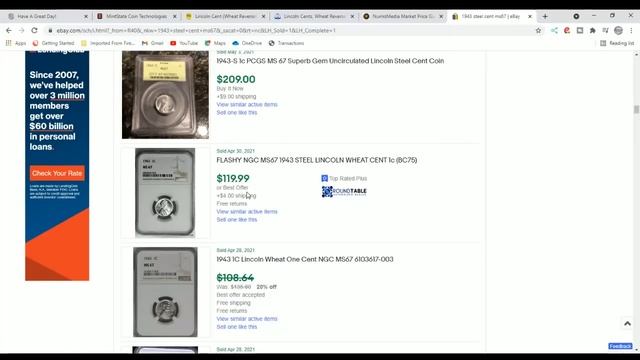
Task: Open a new browser tab
Action: point(545,16)
